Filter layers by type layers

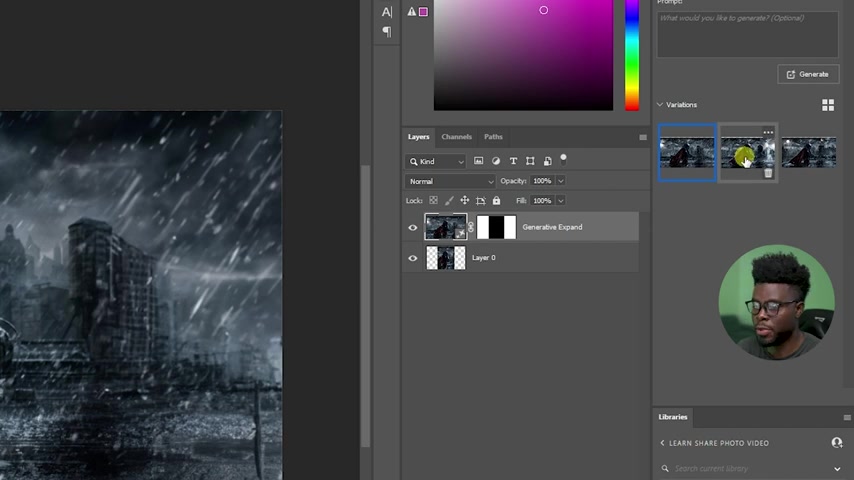click(513, 161)
